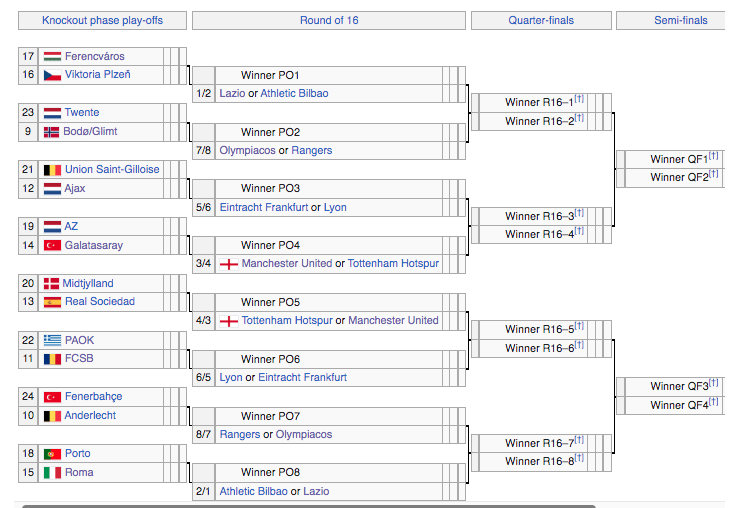
Task: Click the Turkey flag next to Fenerbahçe
Action: 52,397
